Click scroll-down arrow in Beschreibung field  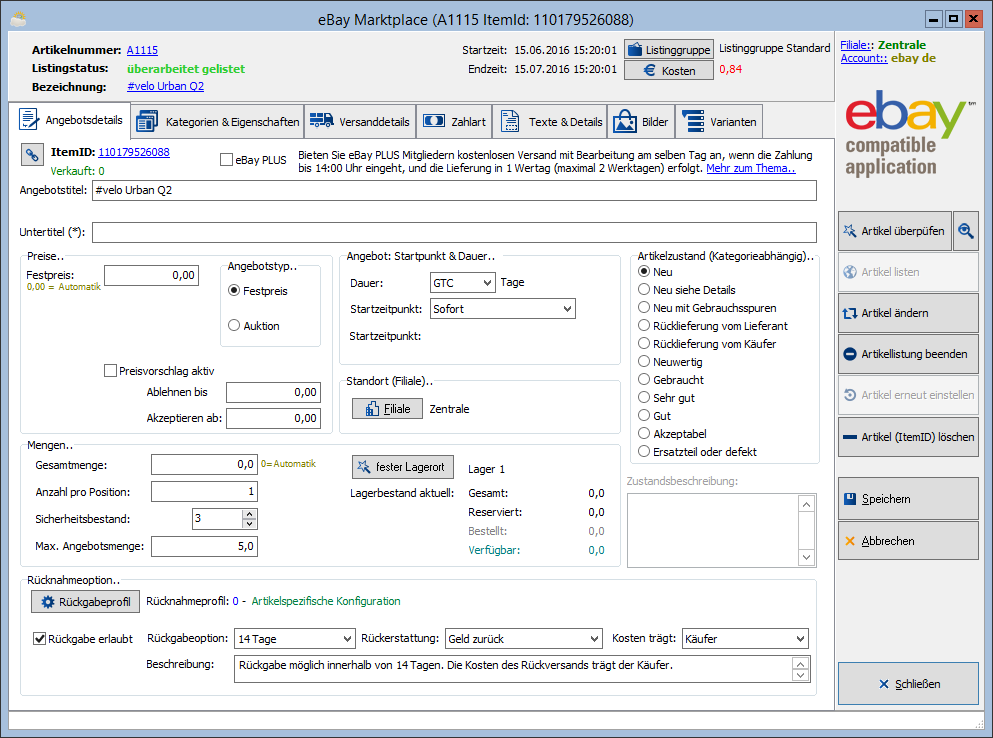[x=800, y=675]
